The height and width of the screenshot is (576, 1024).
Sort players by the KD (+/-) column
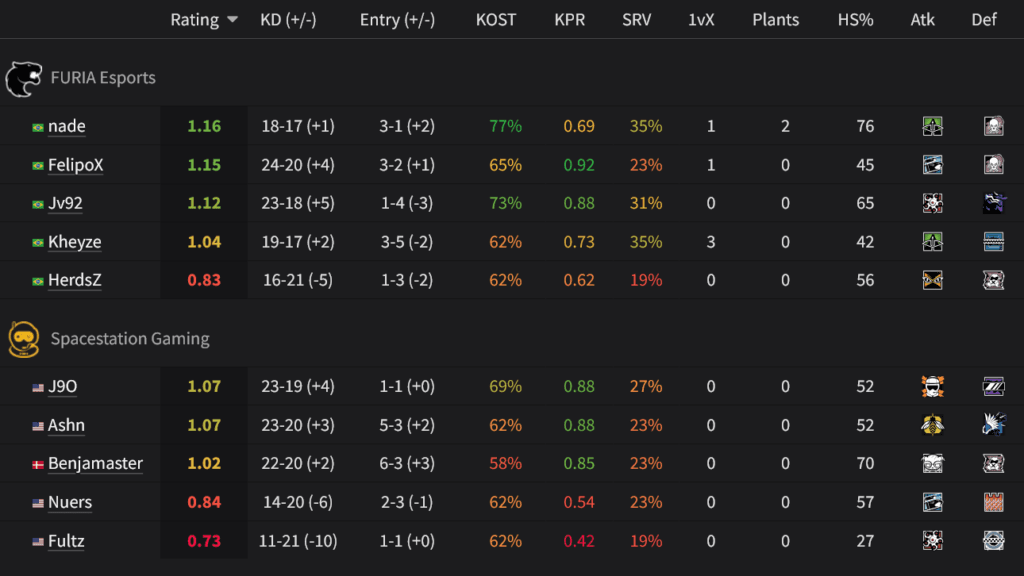coord(287,19)
